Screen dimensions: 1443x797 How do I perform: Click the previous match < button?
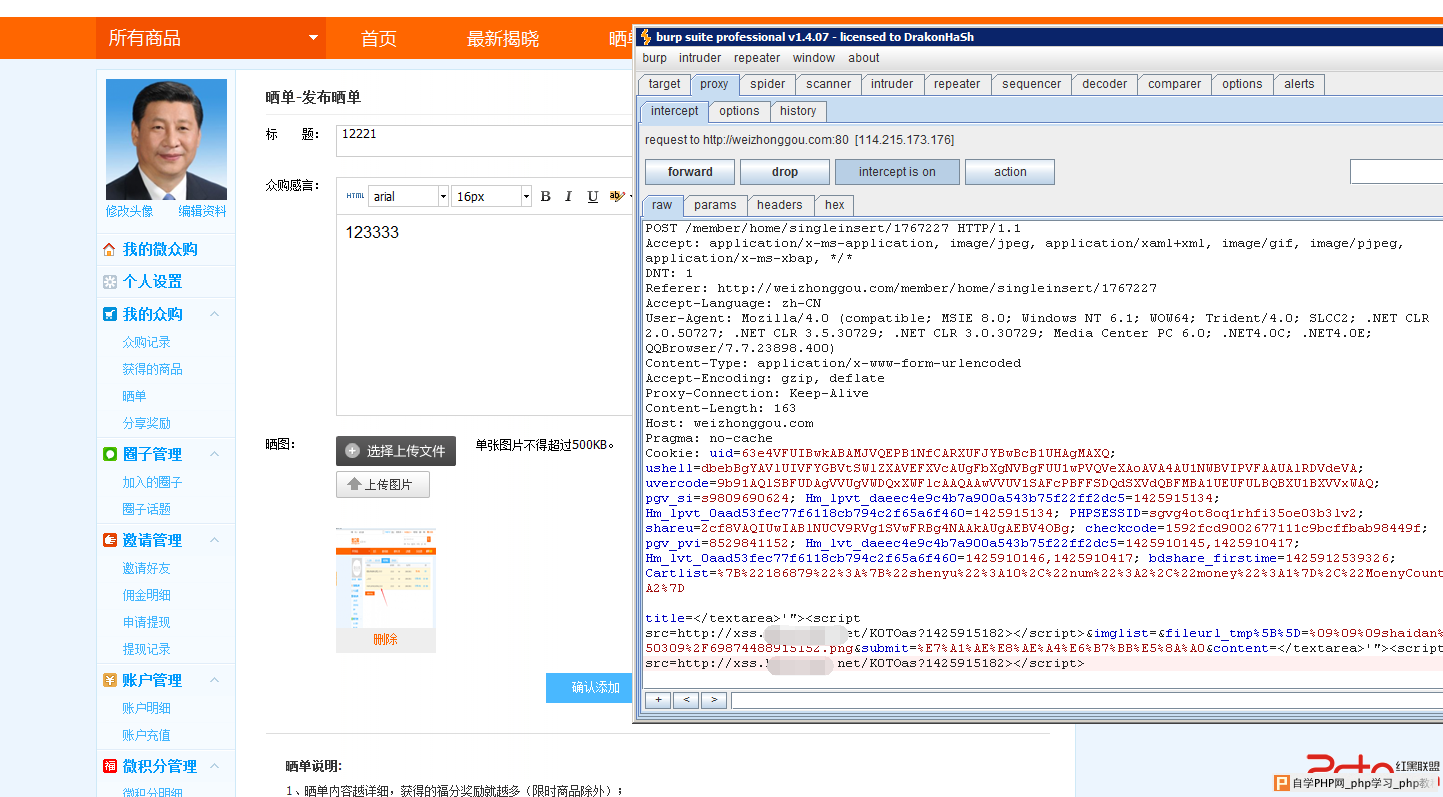click(685, 700)
